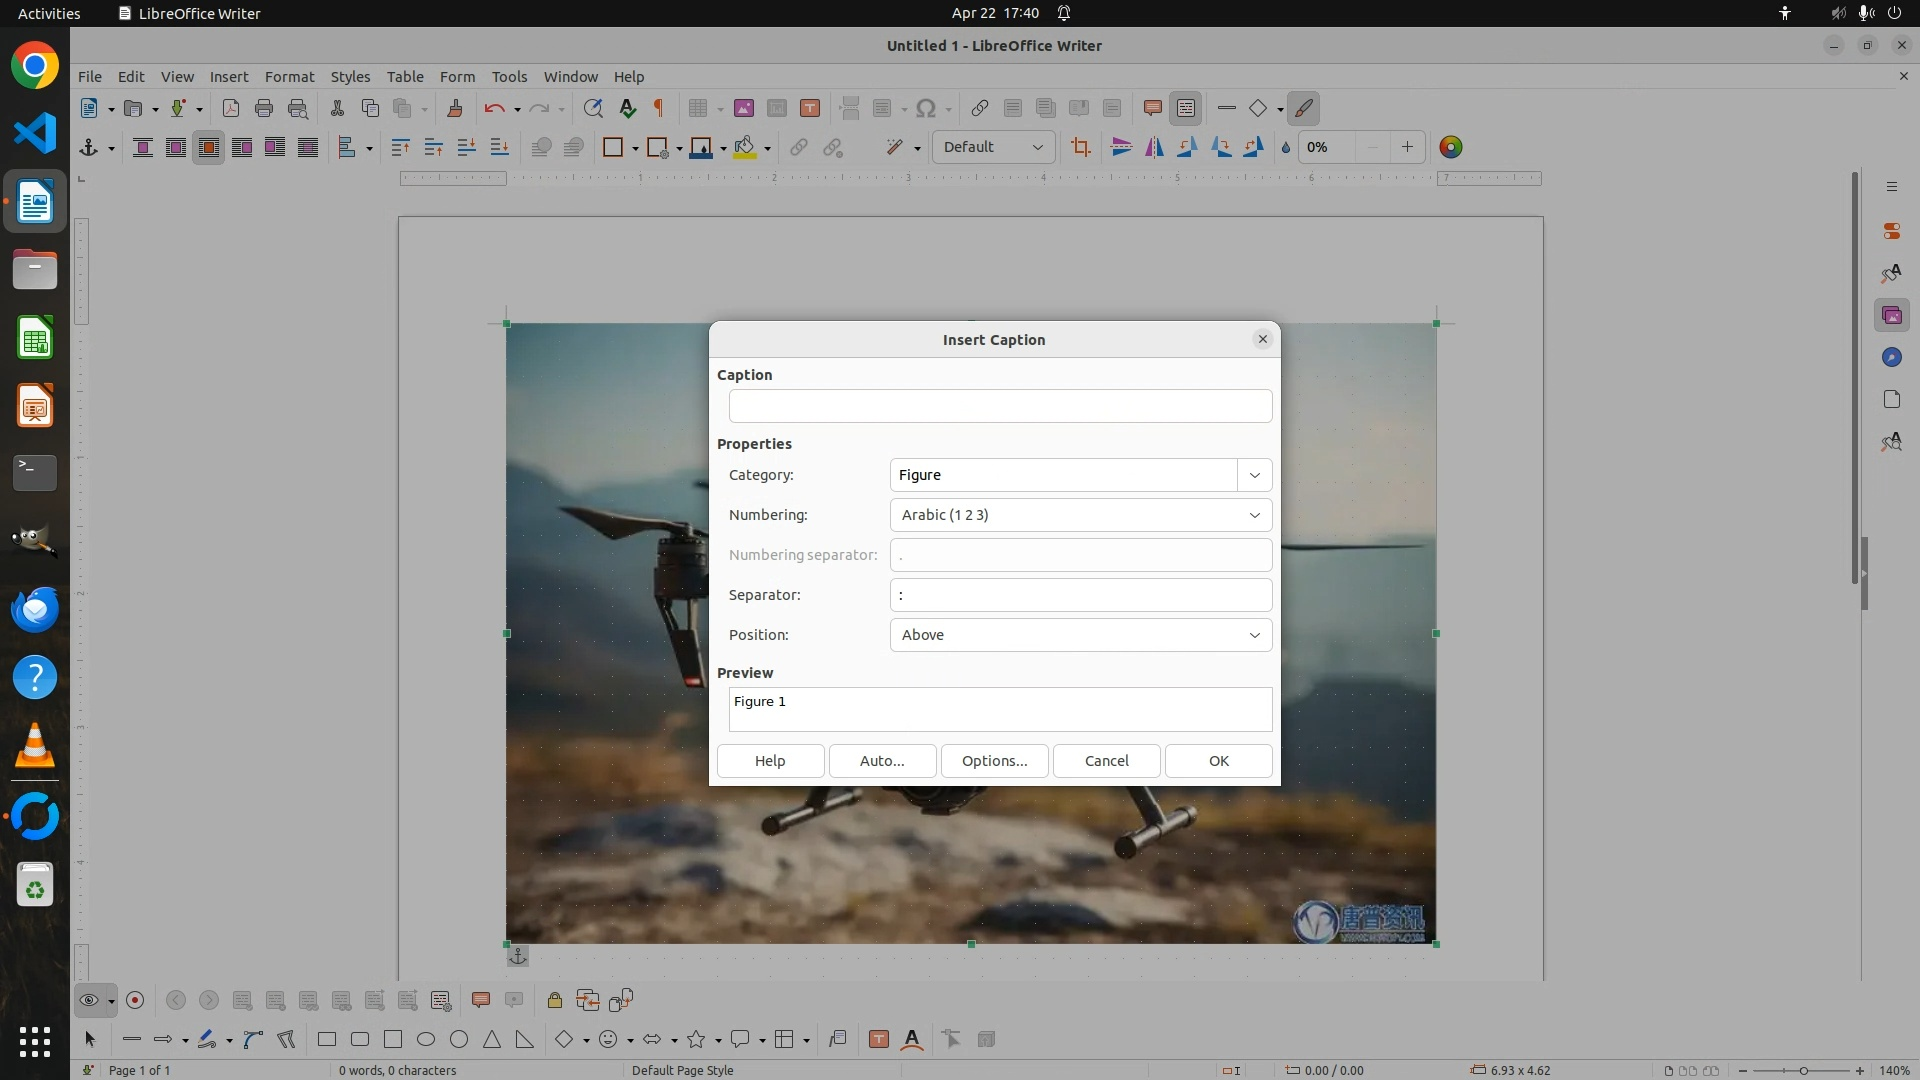Image resolution: width=1920 pixels, height=1080 pixels.
Task: Open the sidebar Gallery panel icon
Action: (1891, 316)
